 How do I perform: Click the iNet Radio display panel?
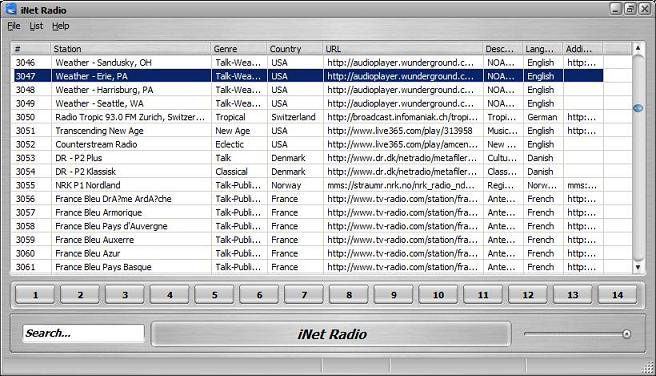(x=331, y=334)
